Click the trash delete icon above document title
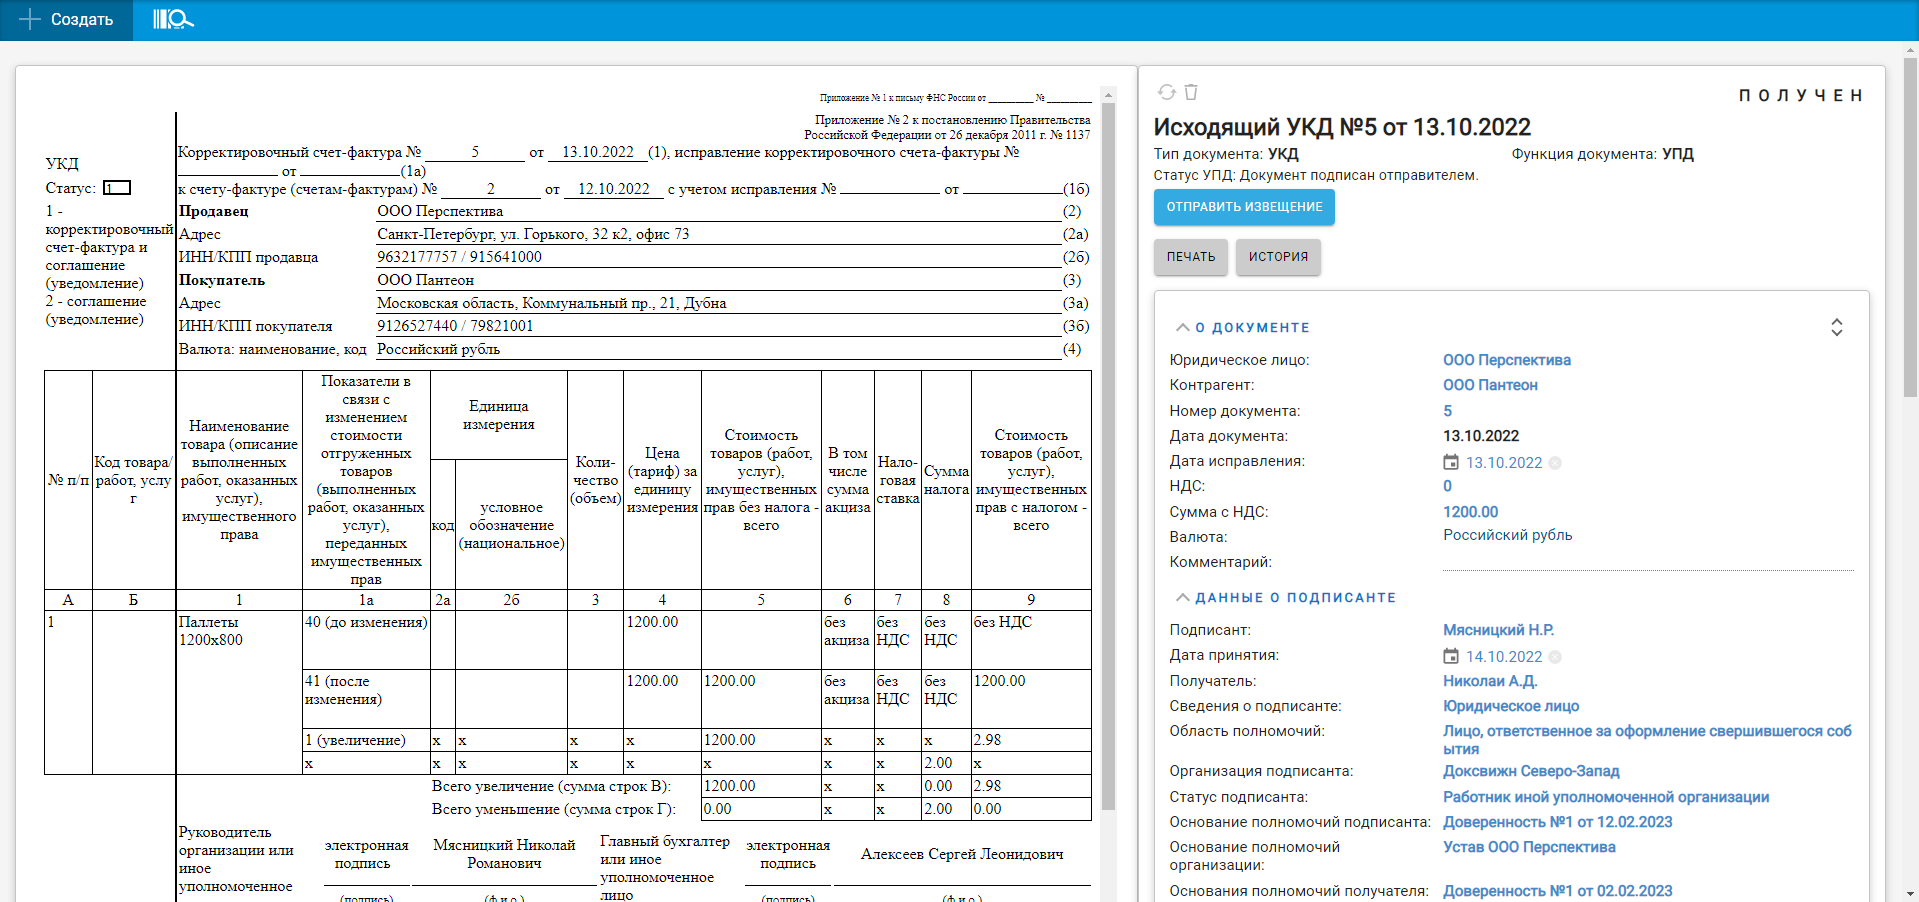The height and width of the screenshot is (902, 1919). [1191, 92]
